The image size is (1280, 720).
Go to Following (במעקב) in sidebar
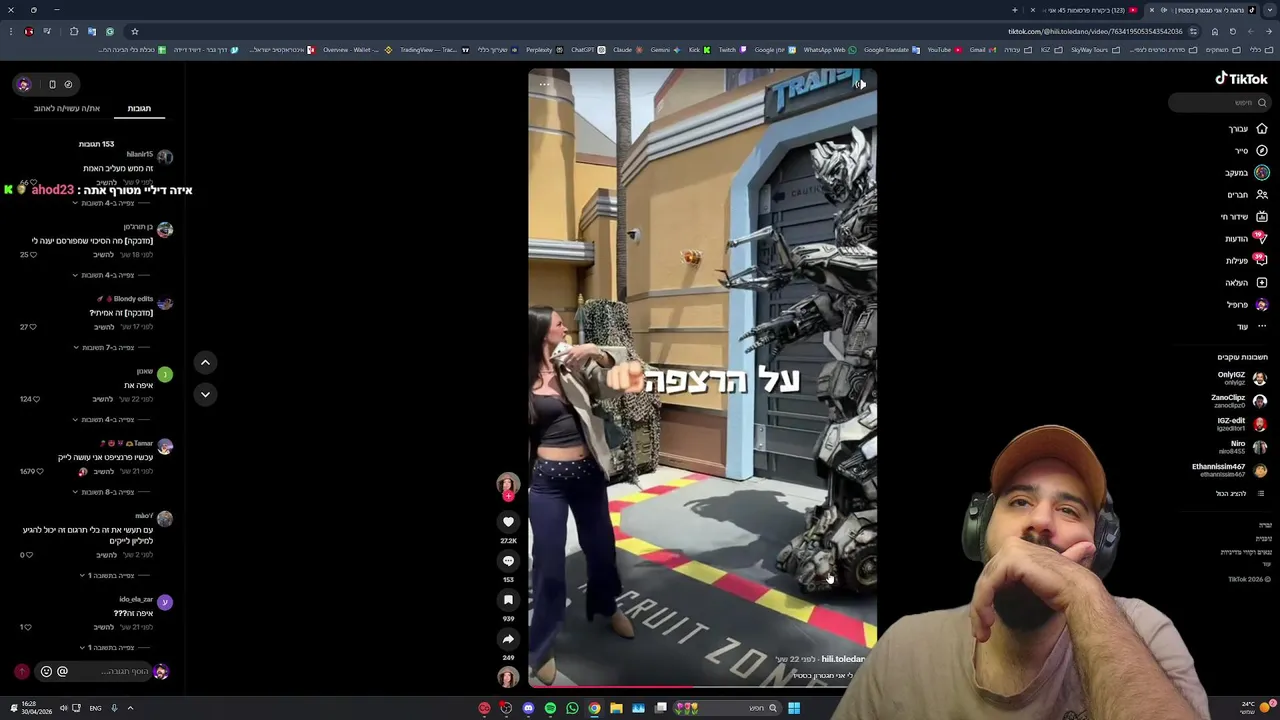(1247, 173)
